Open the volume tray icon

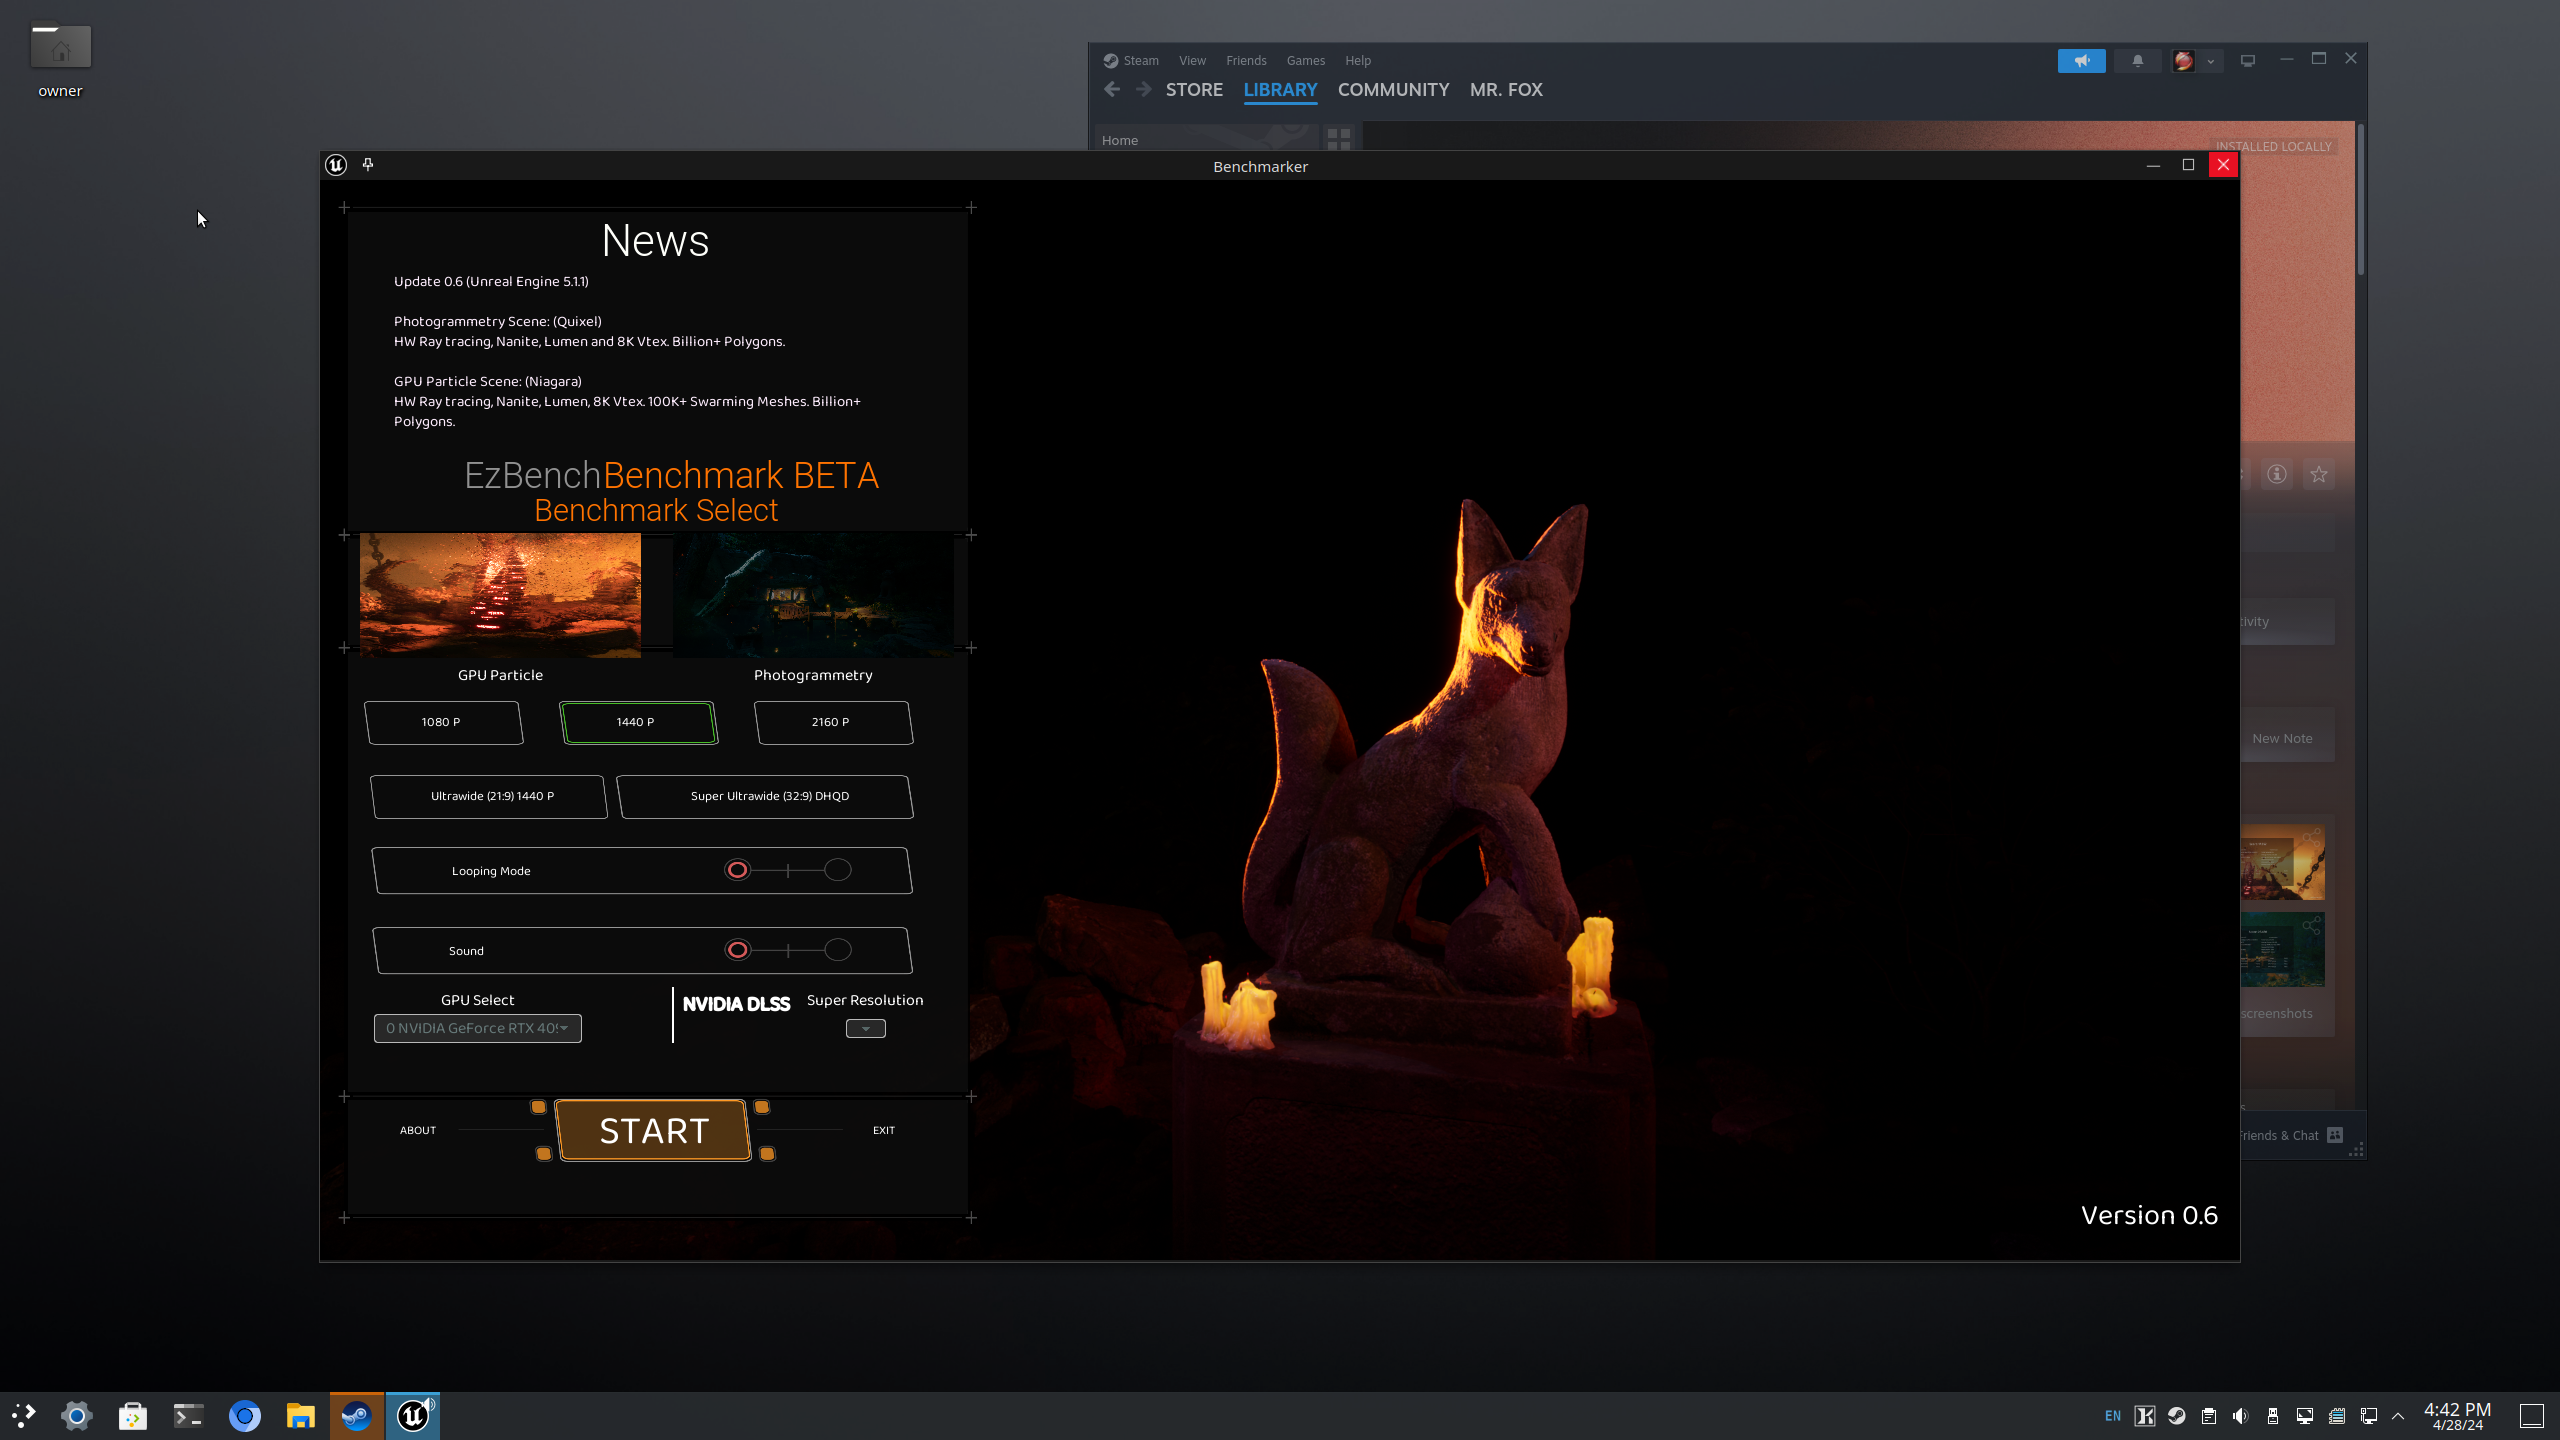pos(2240,1416)
